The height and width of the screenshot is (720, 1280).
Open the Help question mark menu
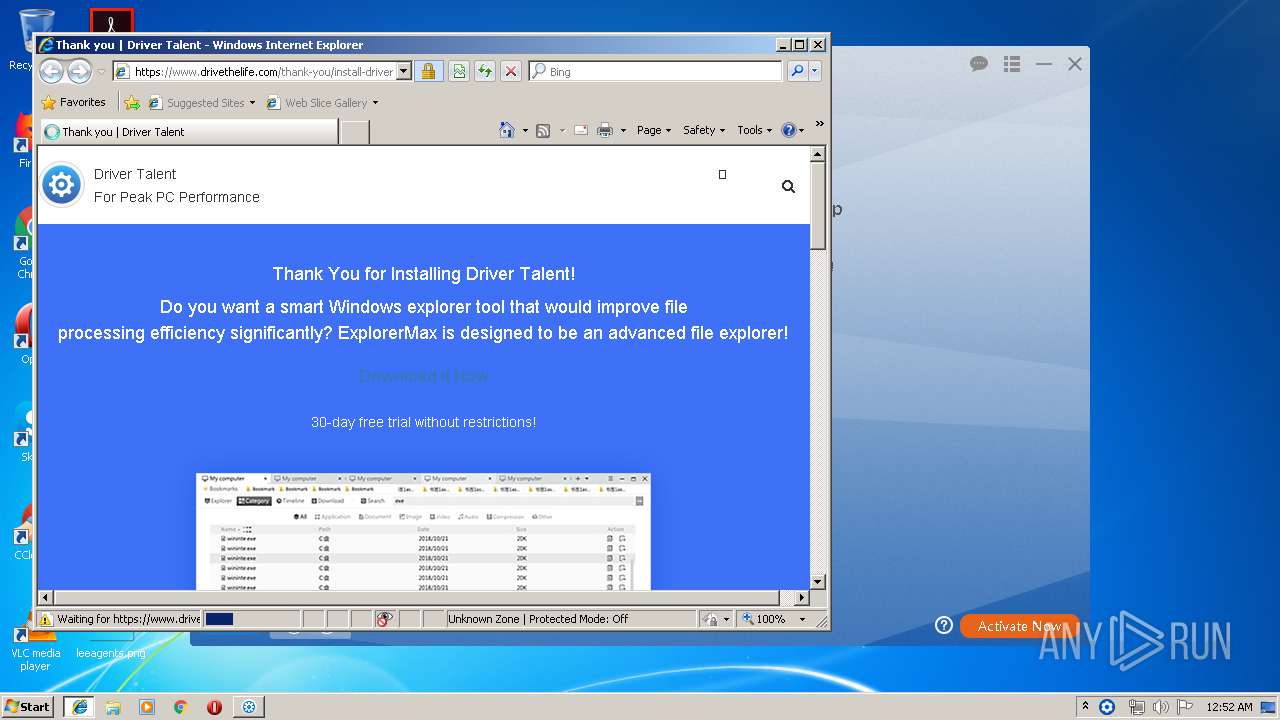792,130
